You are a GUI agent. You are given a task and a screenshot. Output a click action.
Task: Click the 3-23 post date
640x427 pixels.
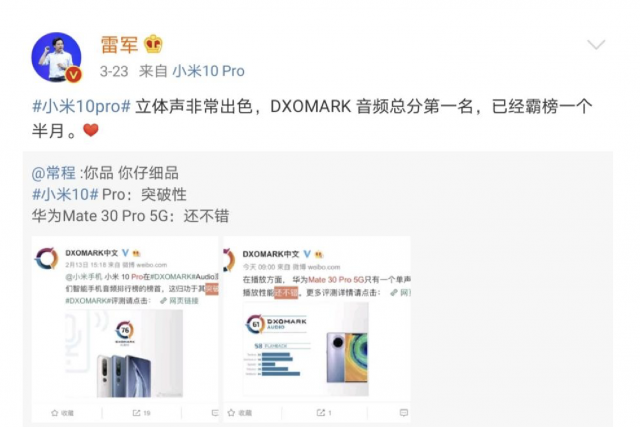114,71
